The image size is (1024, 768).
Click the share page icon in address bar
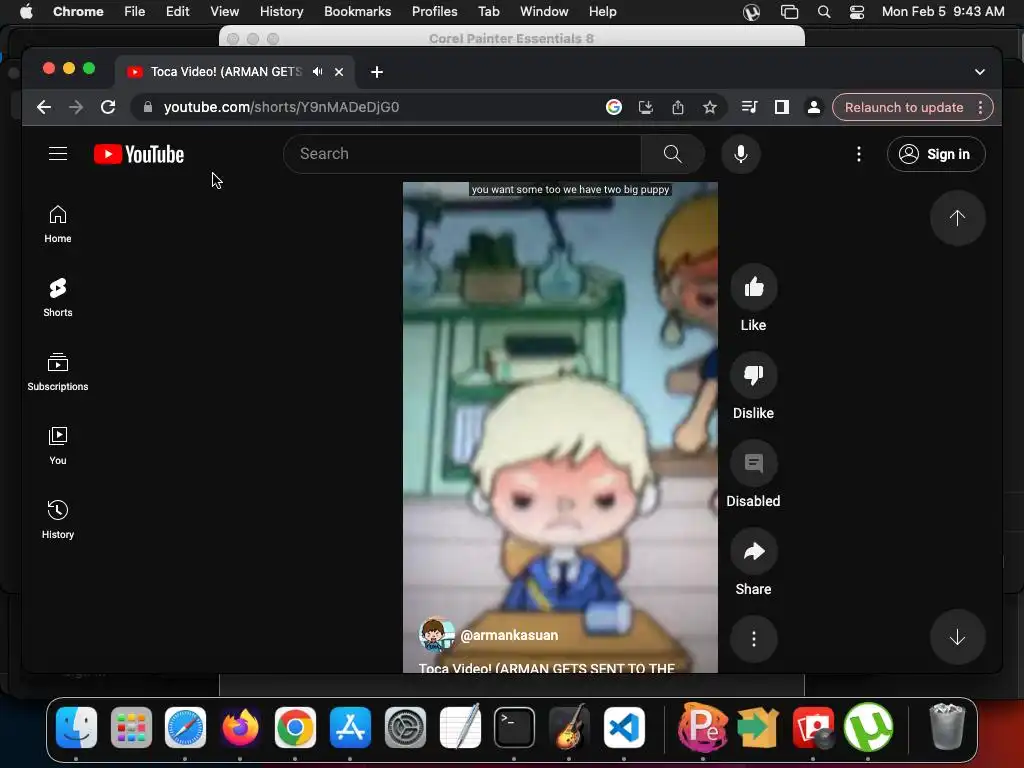(x=678, y=107)
